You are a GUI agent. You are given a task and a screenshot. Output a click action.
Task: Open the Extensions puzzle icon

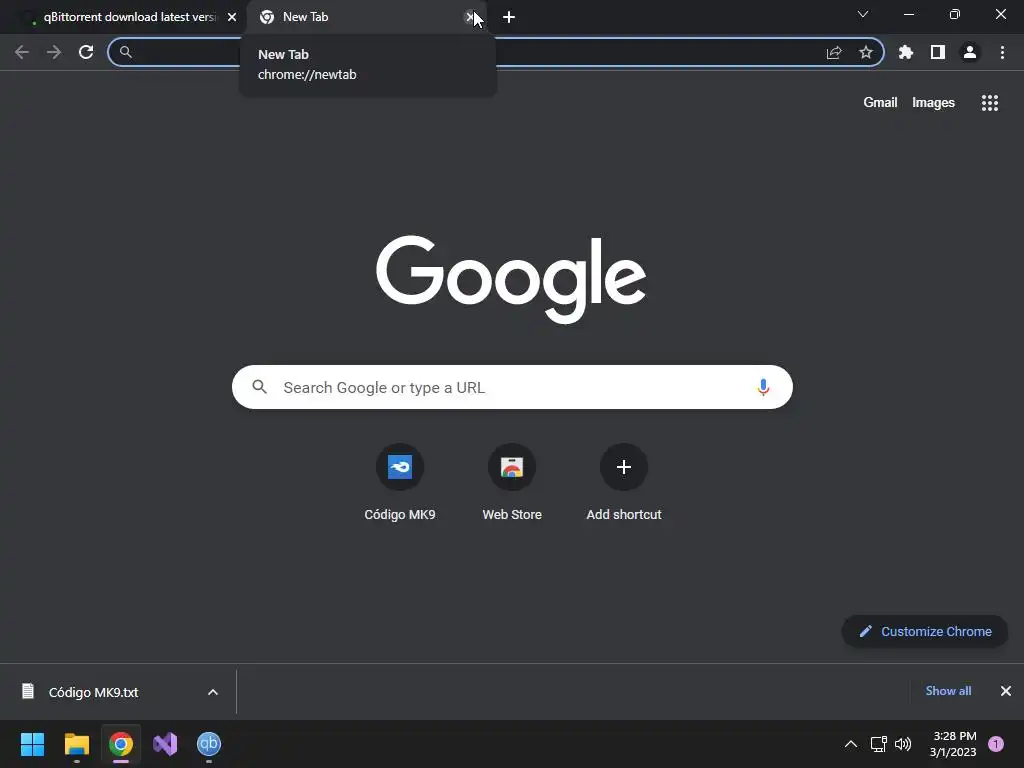tap(906, 52)
